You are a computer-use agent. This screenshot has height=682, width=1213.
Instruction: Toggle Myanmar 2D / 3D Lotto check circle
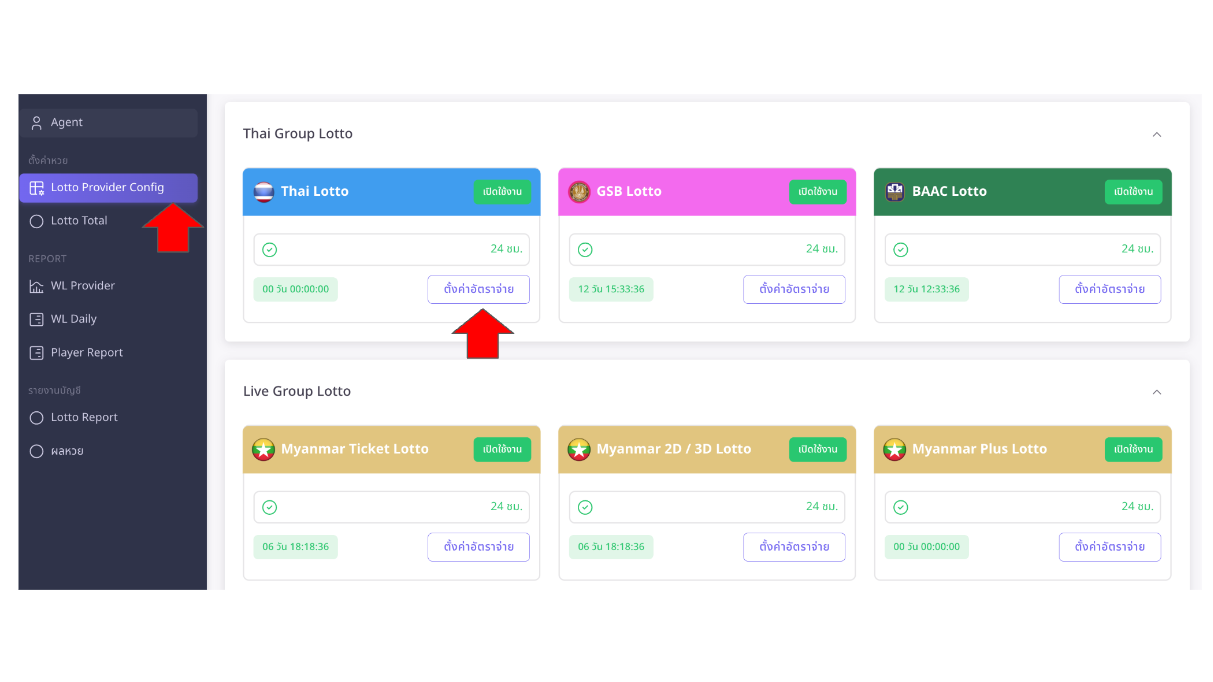pos(584,507)
